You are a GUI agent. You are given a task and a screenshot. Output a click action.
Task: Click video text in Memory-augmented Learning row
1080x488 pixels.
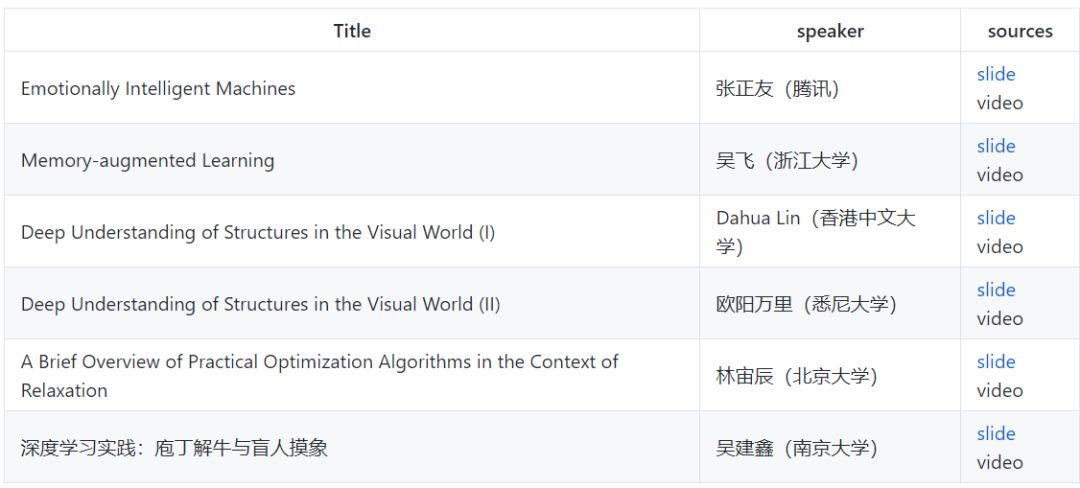999,175
